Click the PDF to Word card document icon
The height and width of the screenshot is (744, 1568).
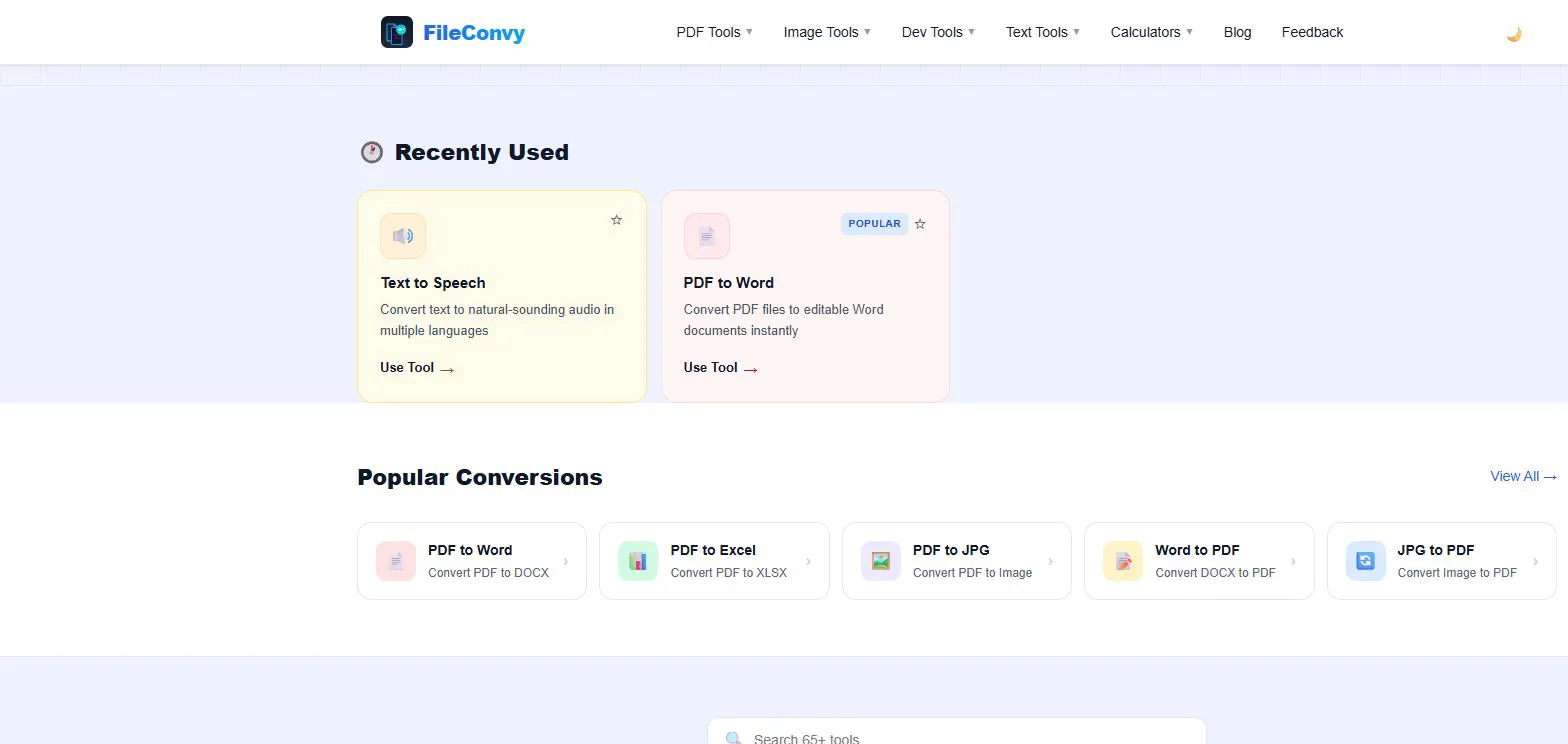pyautogui.click(x=707, y=236)
